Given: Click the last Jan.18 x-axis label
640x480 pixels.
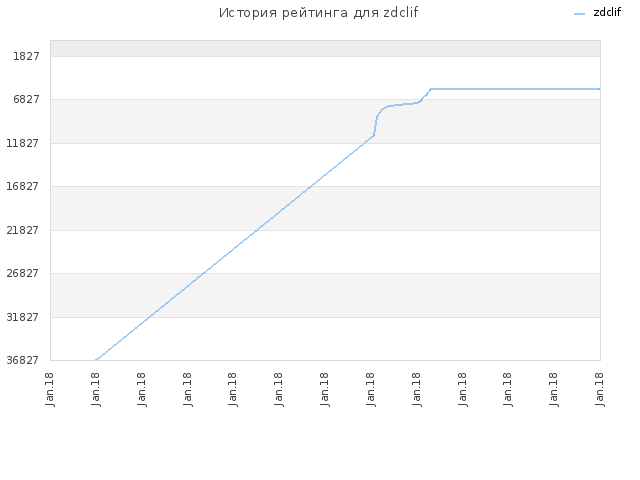Looking at the screenshot, I should pos(599,389).
